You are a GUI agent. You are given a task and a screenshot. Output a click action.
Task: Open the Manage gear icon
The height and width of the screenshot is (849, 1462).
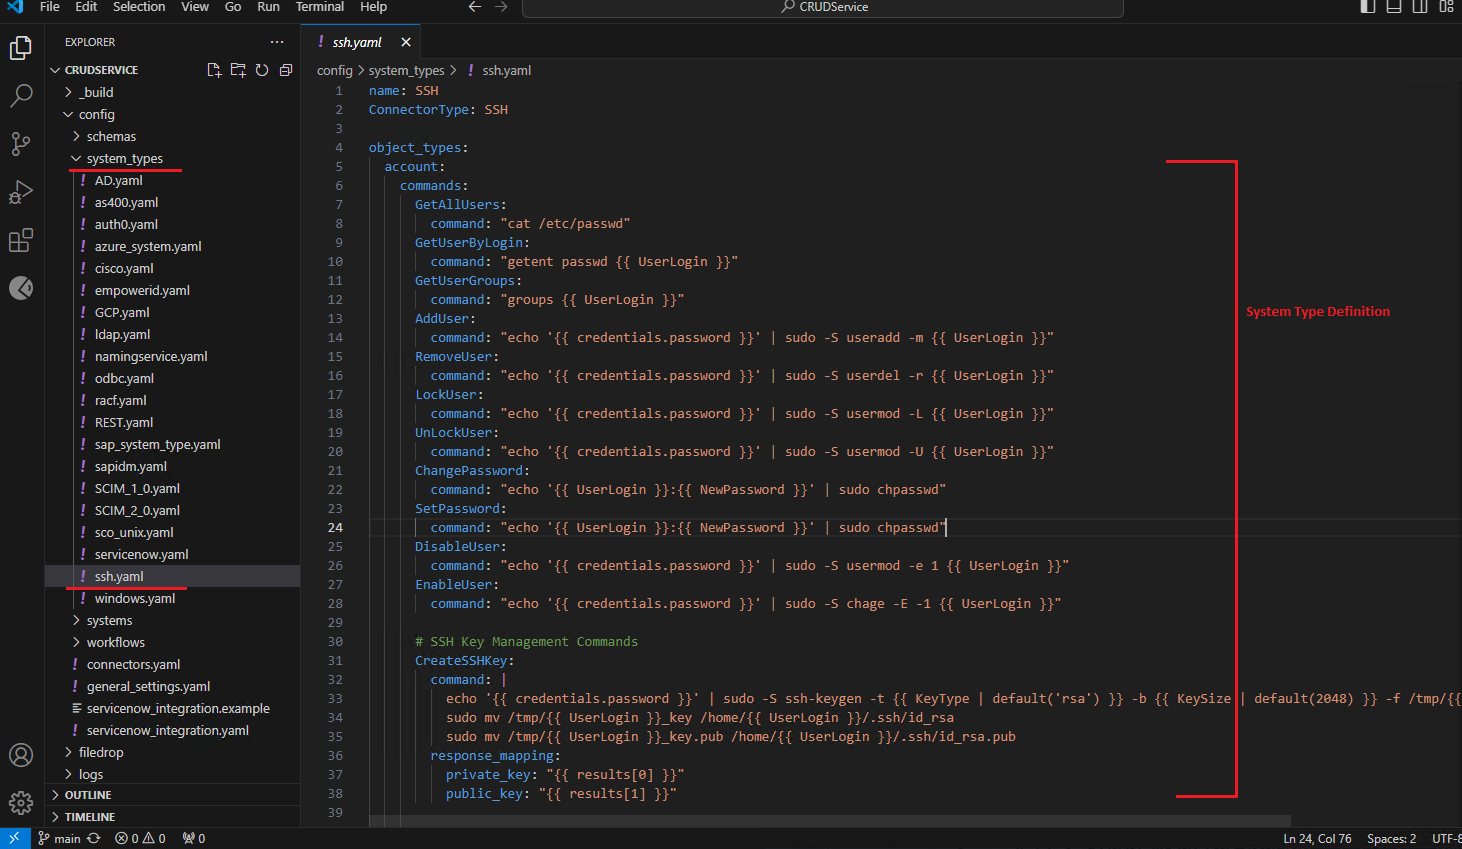(x=21, y=803)
